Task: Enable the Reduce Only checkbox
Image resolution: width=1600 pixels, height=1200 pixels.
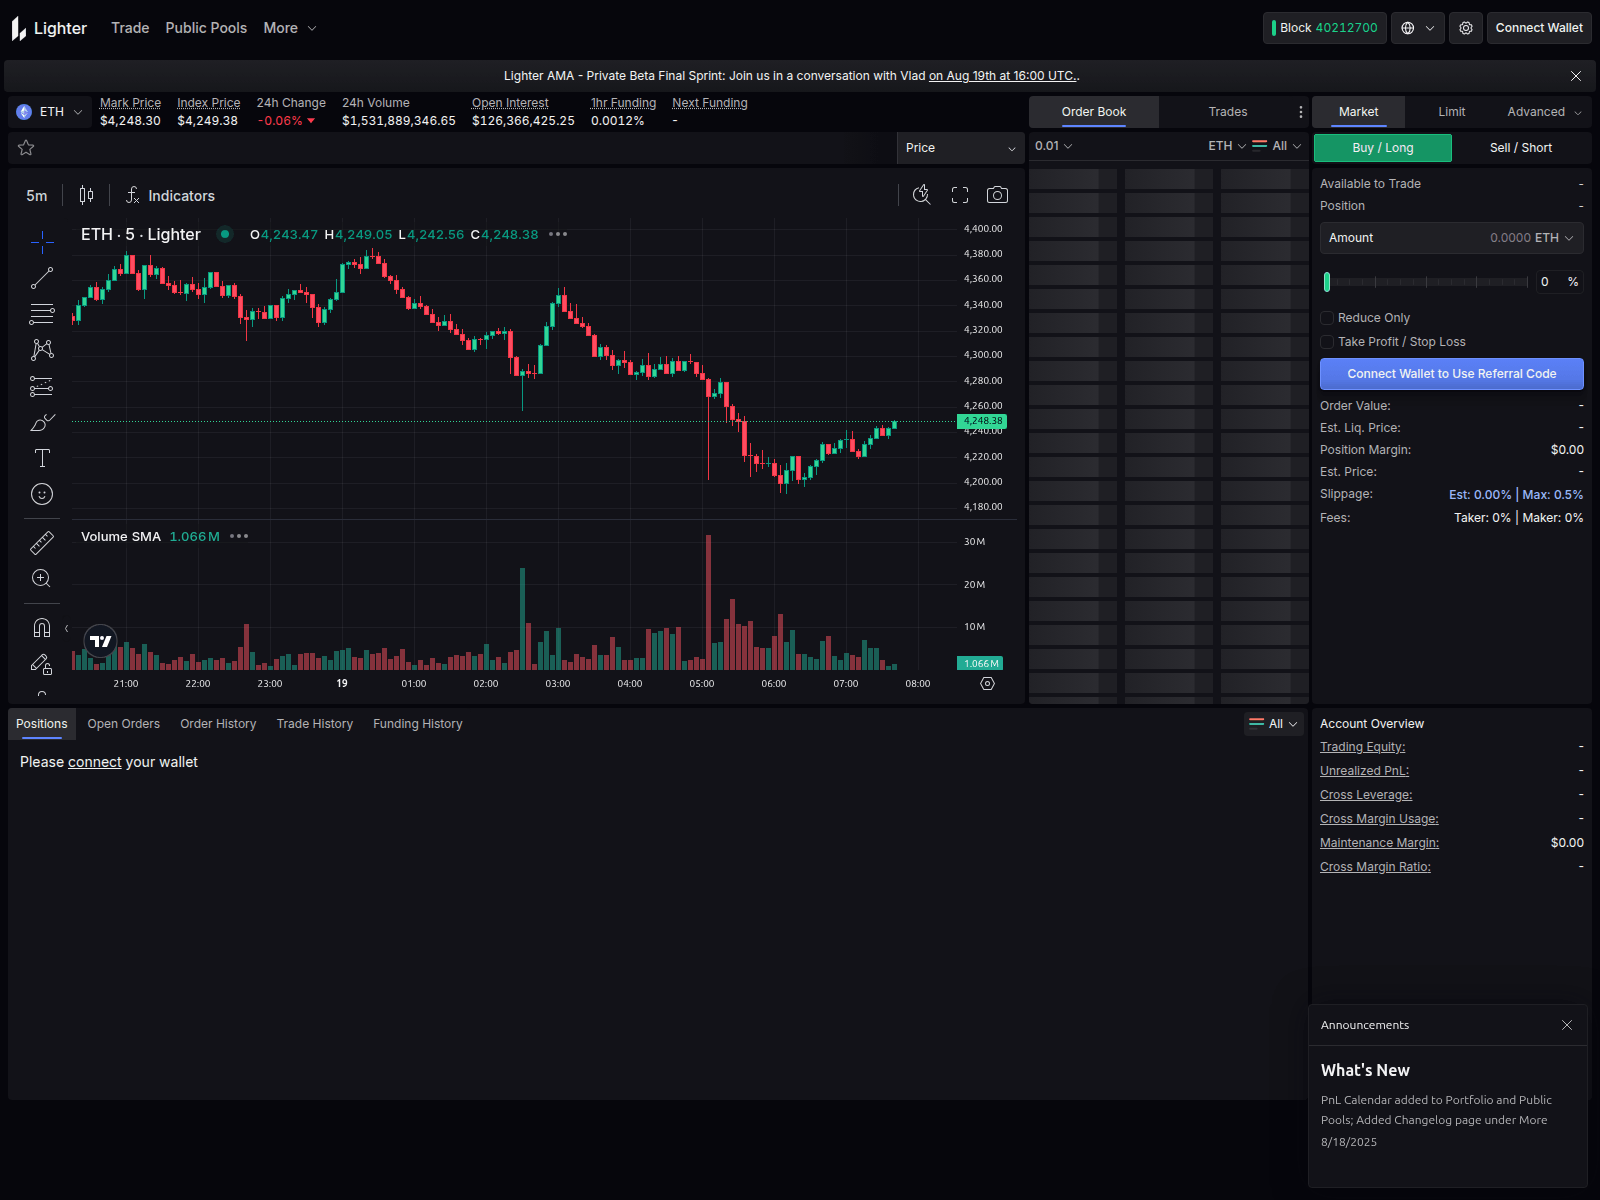Action: (1327, 318)
